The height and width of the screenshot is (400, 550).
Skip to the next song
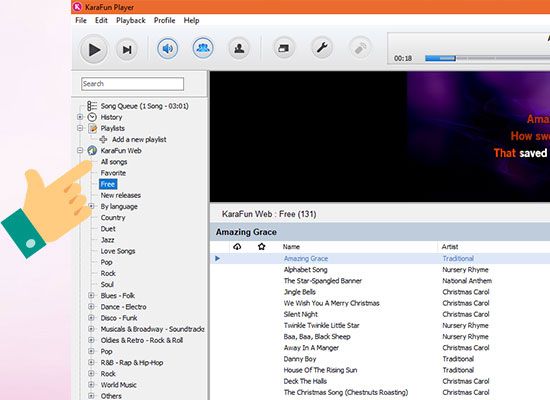coord(127,49)
